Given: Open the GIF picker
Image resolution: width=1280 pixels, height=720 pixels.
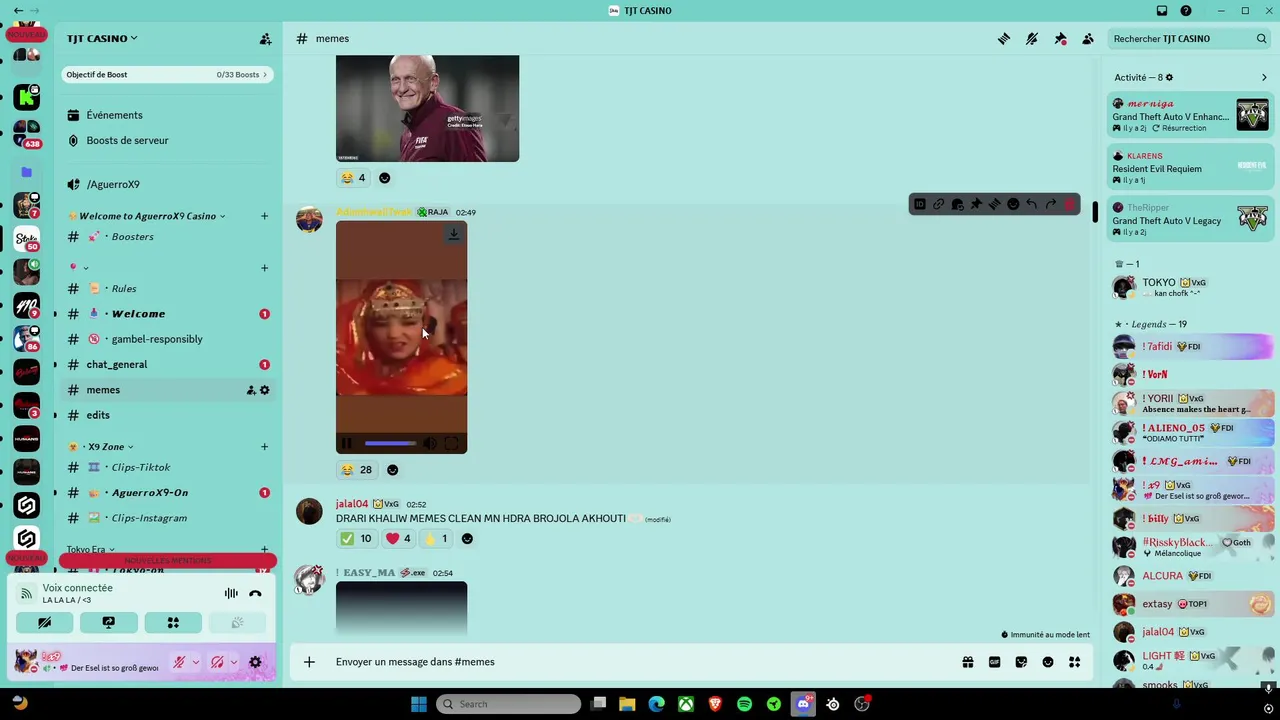Looking at the screenshot, I should point(994,662).
